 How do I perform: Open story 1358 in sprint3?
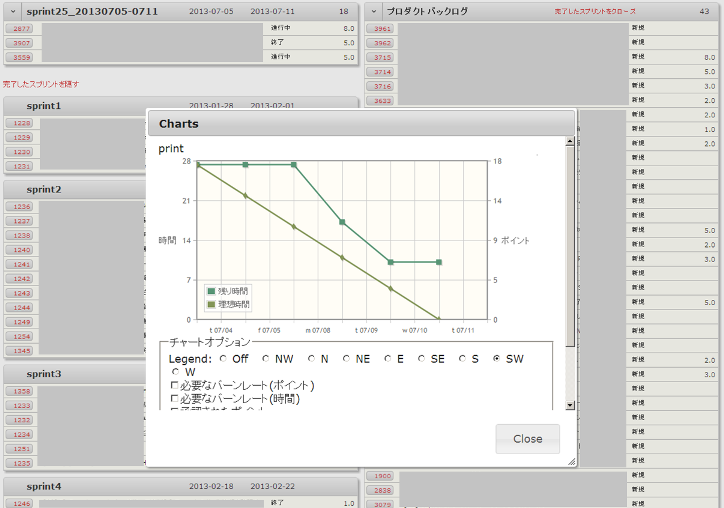21,391
